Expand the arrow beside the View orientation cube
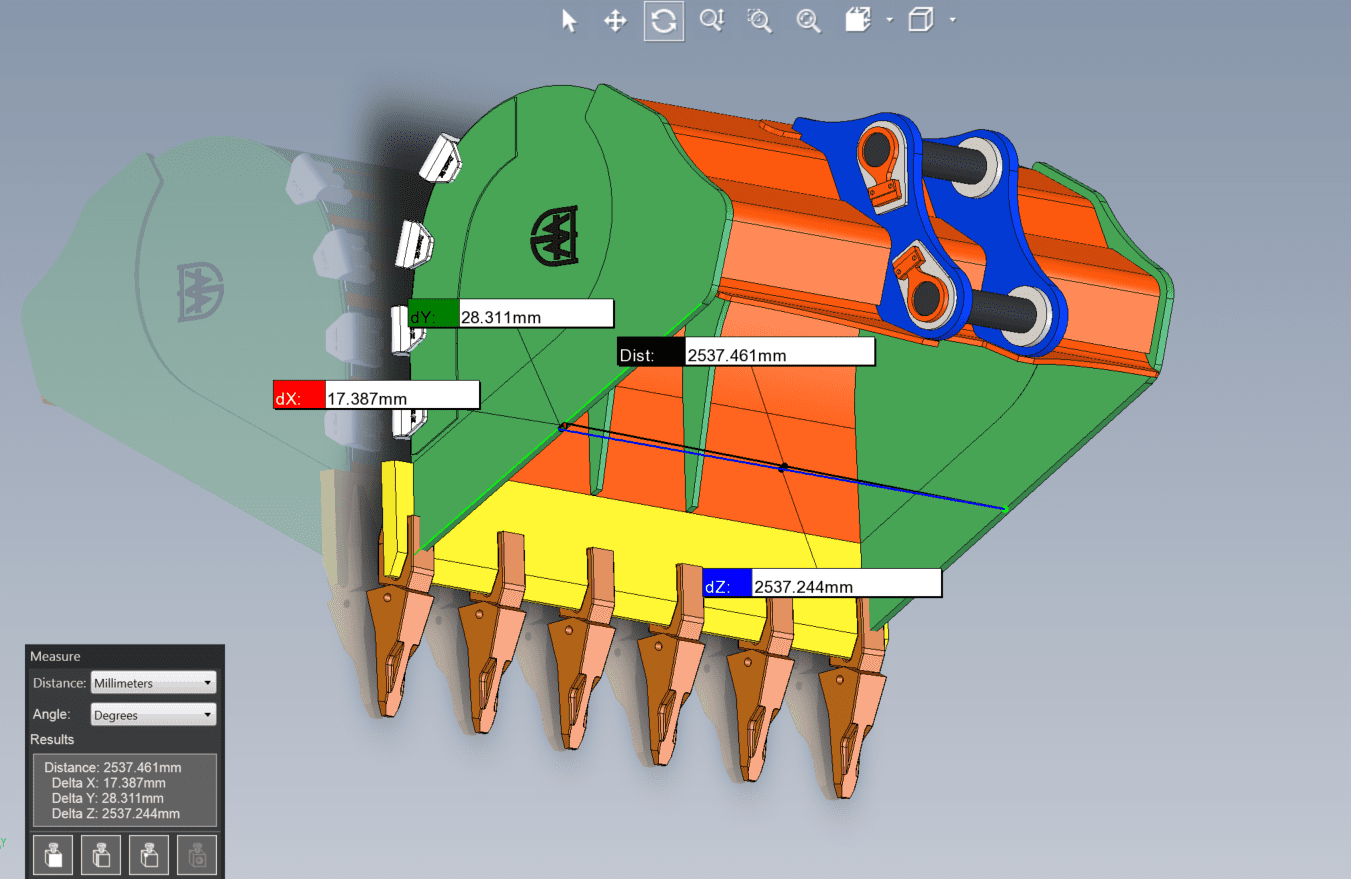Viewport: 1351px width, 879px height. click(952, 21)
